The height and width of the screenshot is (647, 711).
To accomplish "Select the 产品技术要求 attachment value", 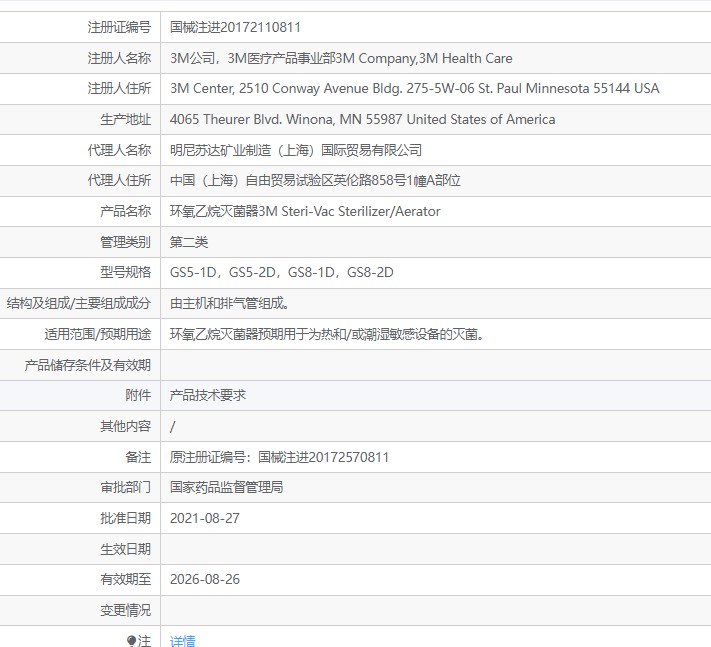I will pos(208,395).
